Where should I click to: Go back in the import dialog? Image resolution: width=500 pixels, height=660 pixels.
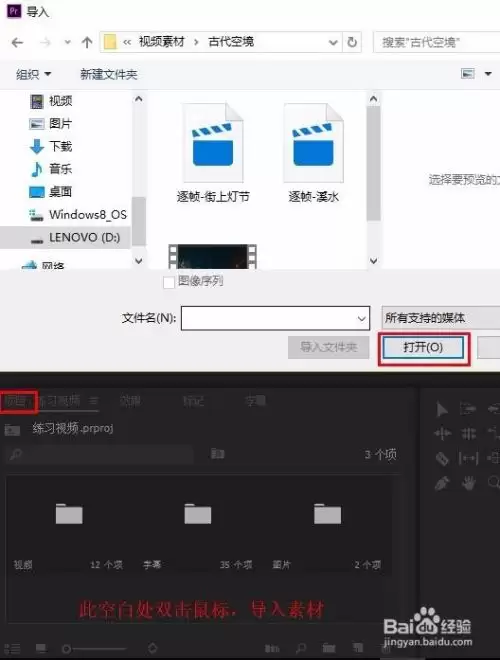click(x=17, y=43)
